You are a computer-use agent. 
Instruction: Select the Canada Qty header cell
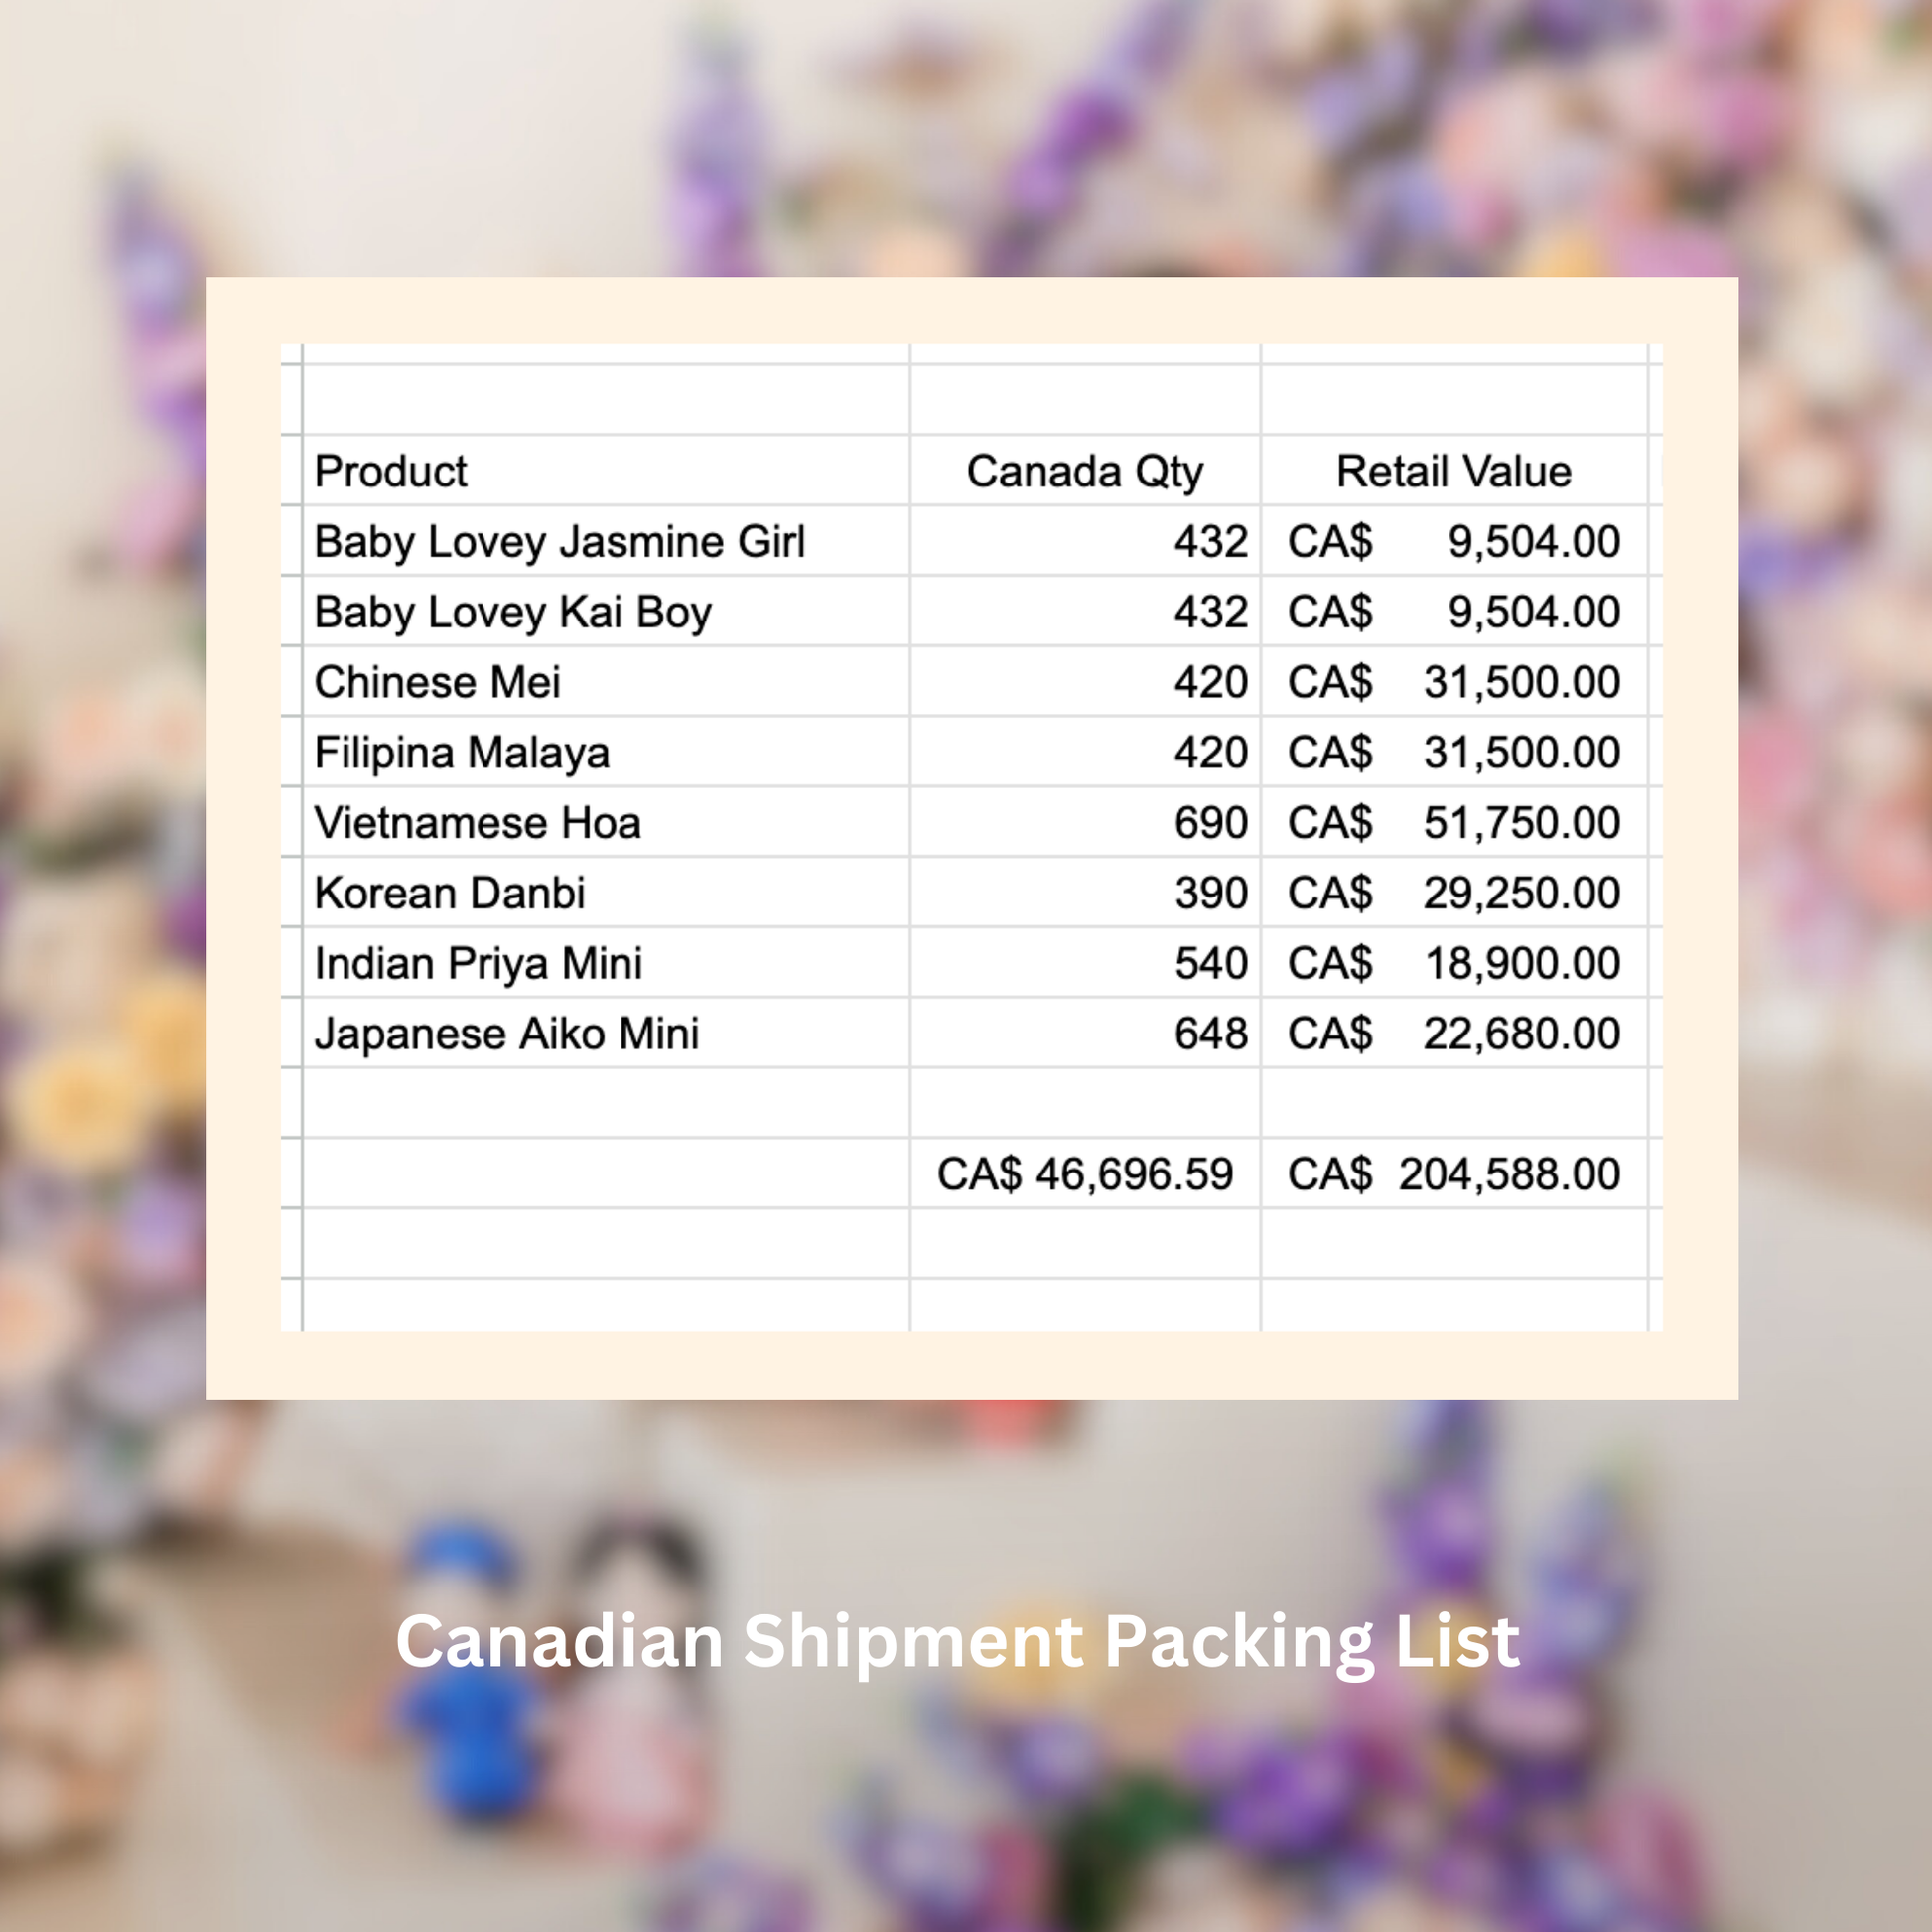[x=1084, y=471]
